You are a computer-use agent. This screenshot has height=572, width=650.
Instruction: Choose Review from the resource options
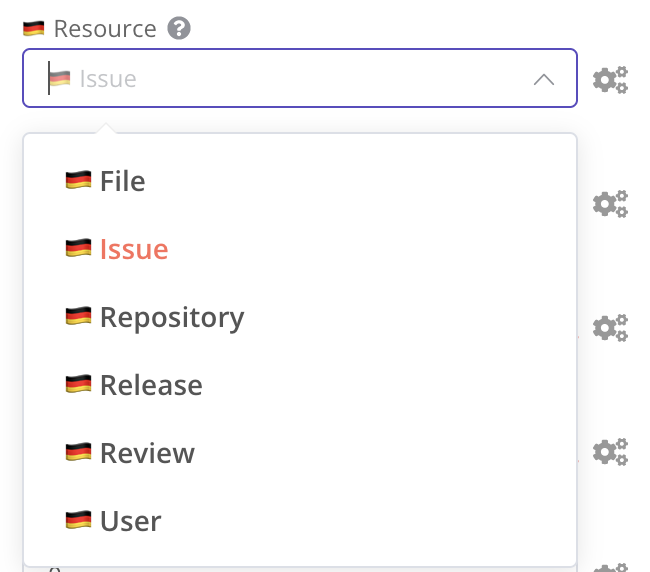[x=147, y=453]
